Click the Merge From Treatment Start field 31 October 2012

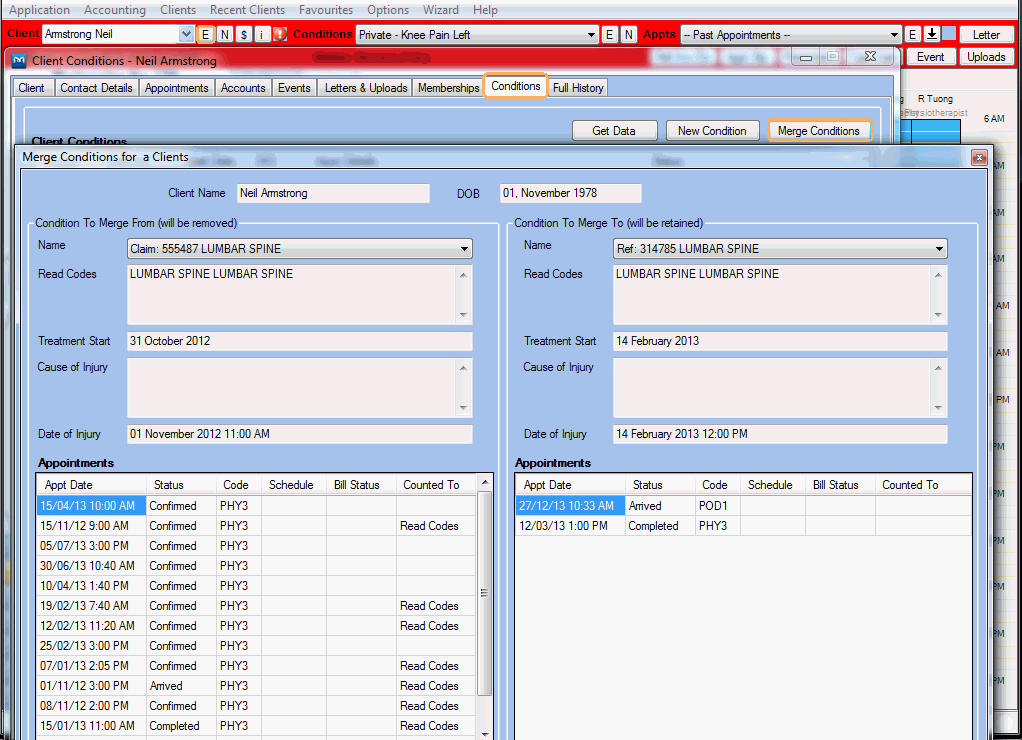[299, 341]
